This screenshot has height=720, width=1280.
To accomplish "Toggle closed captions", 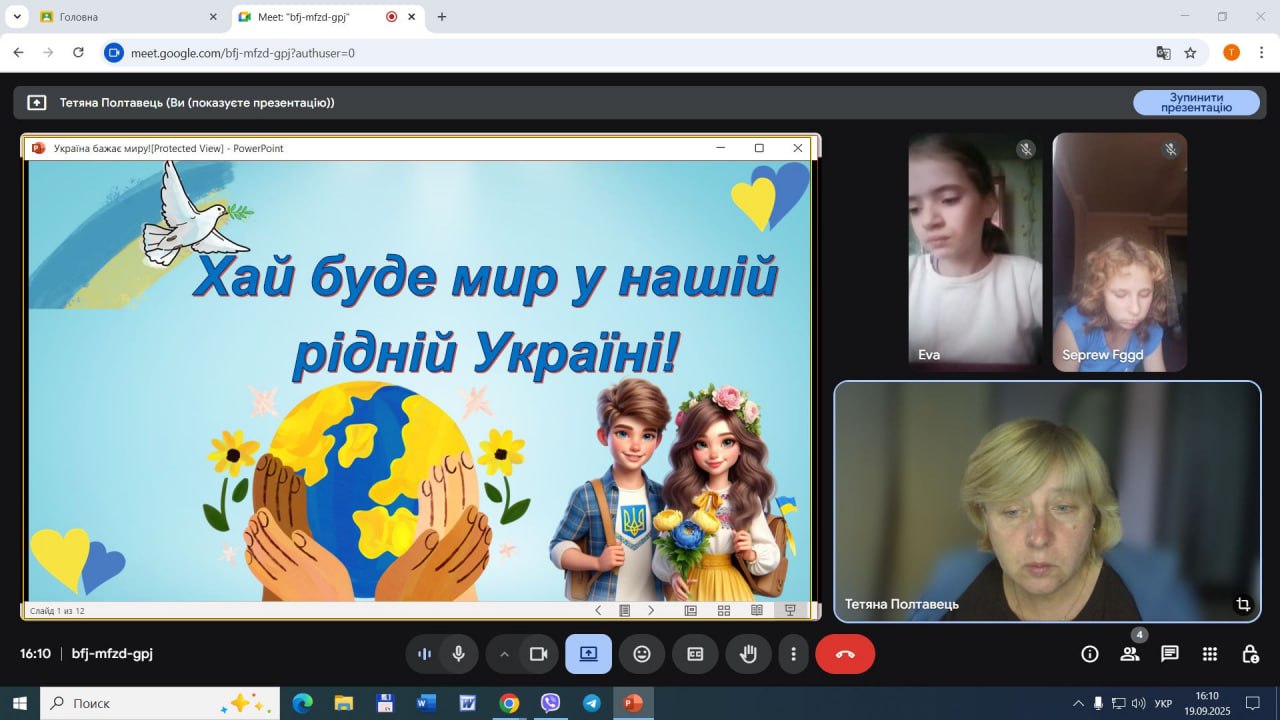I will click(695, 654).
